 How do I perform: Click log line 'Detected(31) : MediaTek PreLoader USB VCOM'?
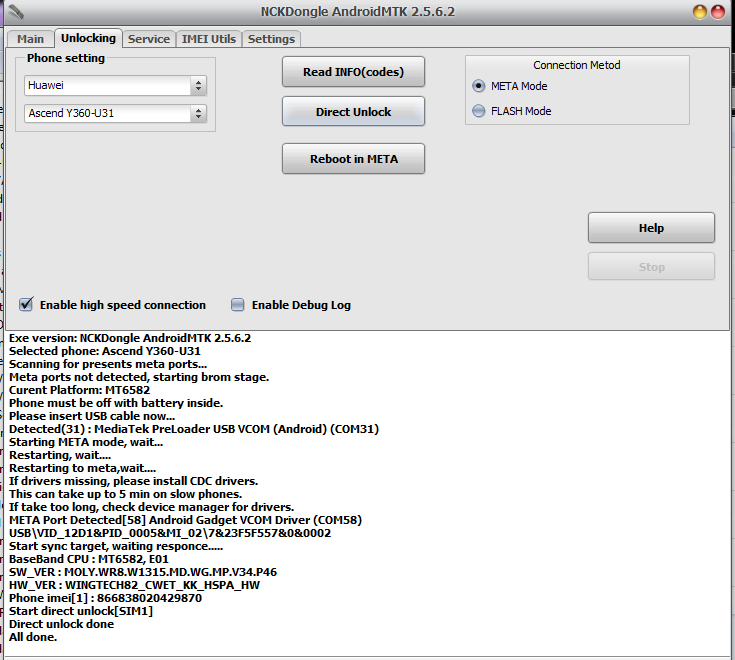(x=194, y=429)
